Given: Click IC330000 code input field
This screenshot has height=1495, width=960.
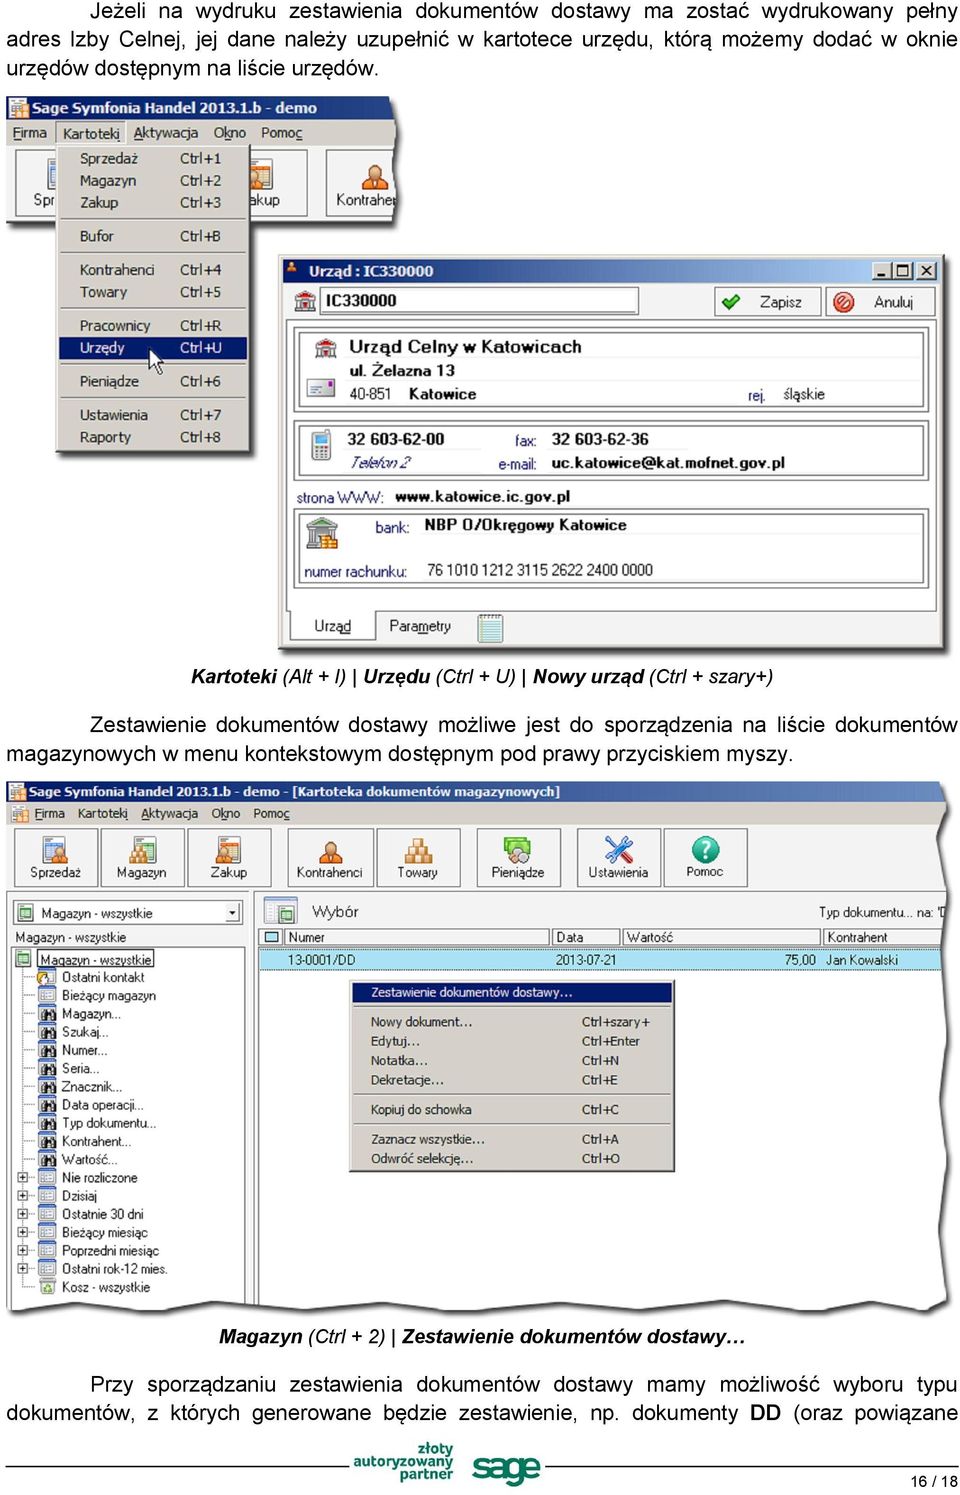Looking at the screenshot, I should click(480, 301).
